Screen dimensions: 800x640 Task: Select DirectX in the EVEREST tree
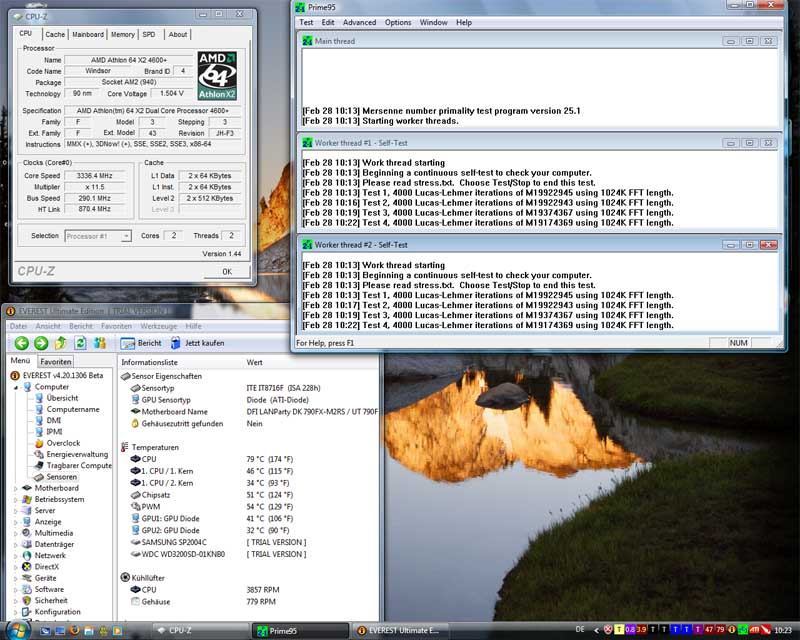[x=46, y=567]
